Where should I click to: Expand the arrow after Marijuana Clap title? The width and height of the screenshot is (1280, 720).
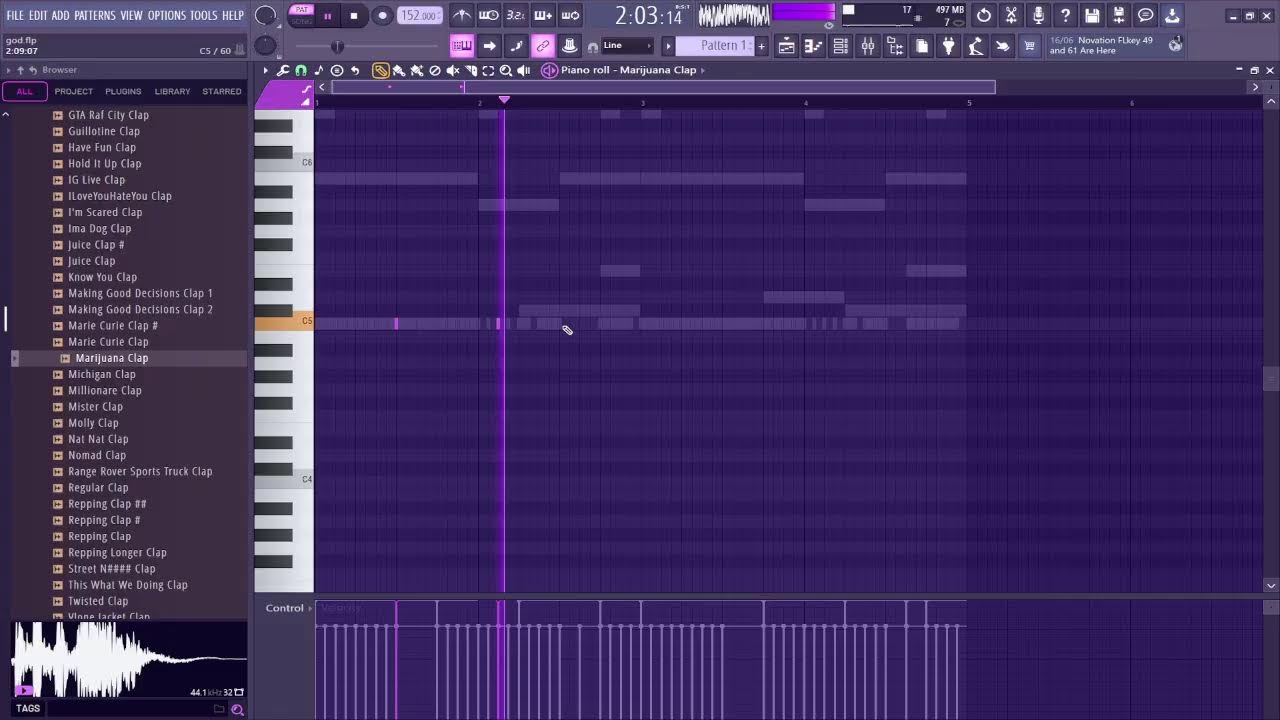pos(704,70)
